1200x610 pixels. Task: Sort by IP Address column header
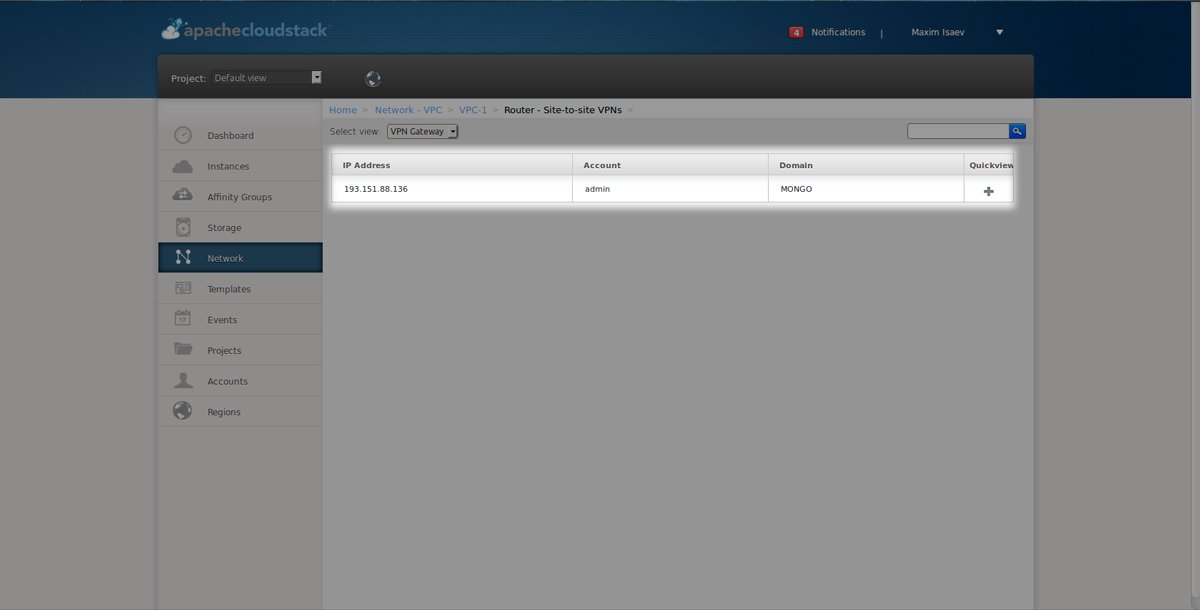click(452, 165)
